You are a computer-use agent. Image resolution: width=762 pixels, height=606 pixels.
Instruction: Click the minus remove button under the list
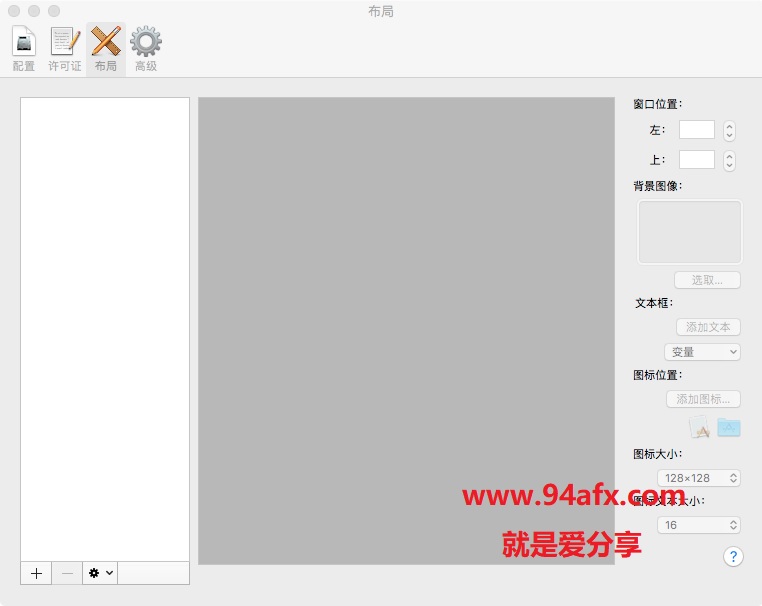(68, 573)
